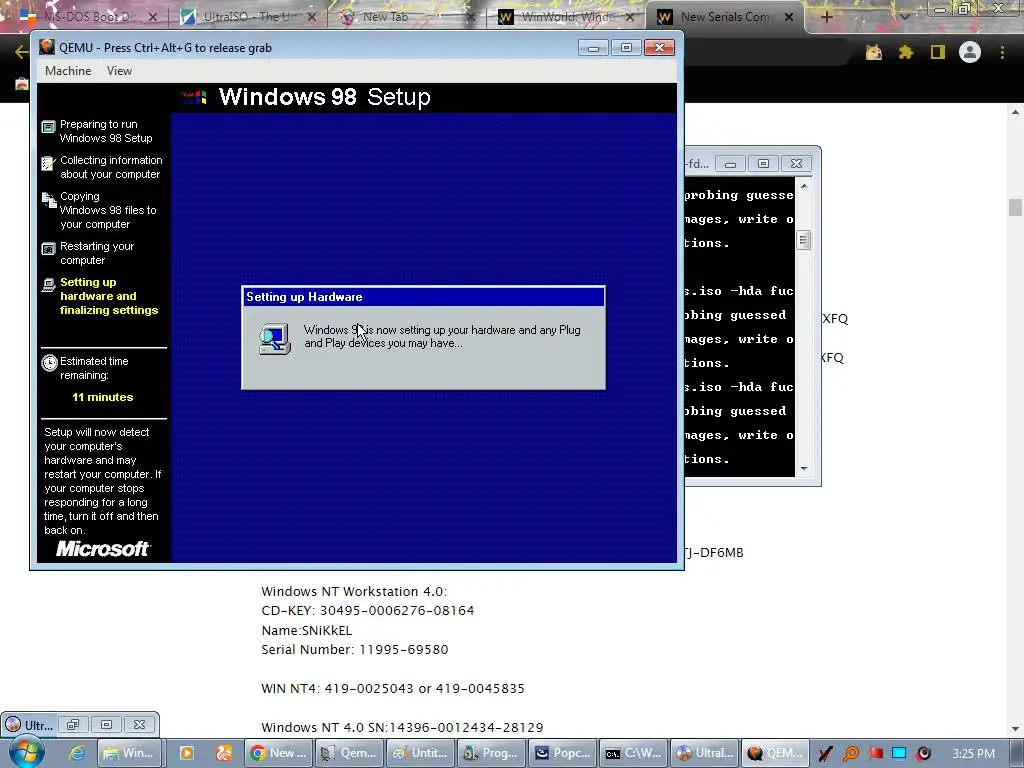Click the browser page scrollbar thumb
1024x768 pixels.
(1015, 208)
